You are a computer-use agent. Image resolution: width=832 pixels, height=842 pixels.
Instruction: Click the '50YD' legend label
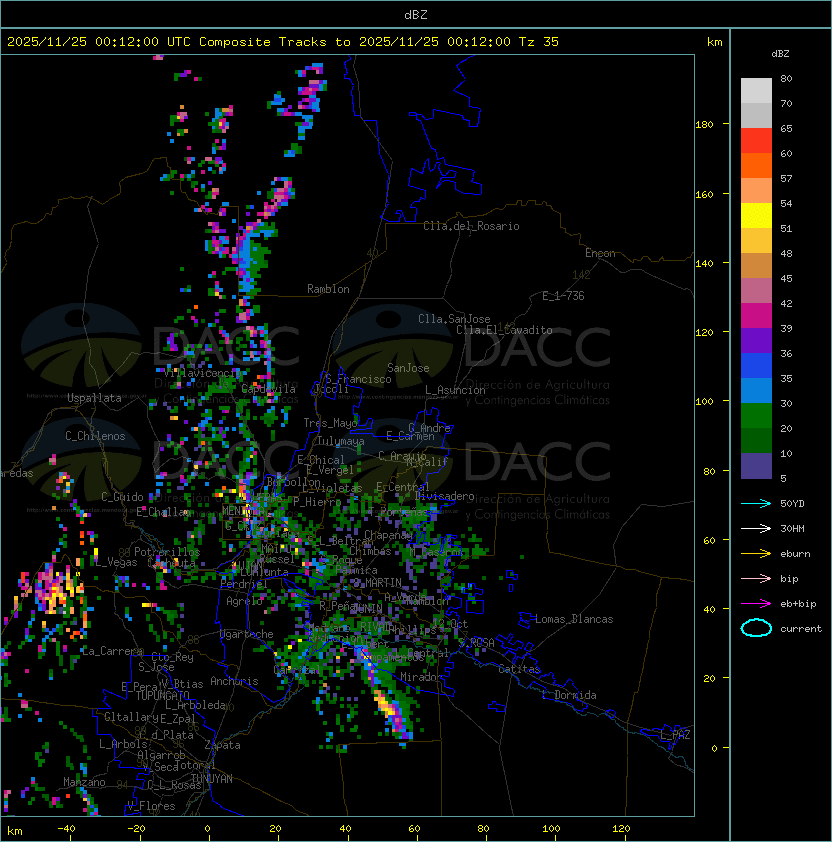pos(792,503)
